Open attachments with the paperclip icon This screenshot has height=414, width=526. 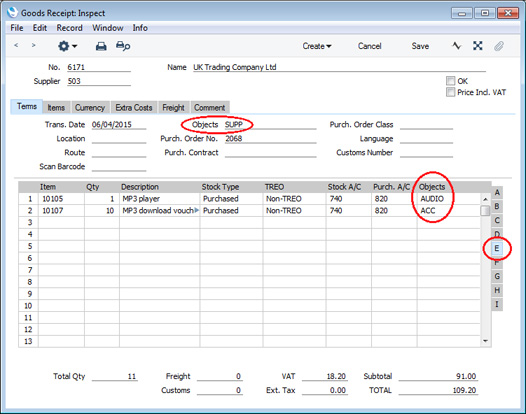(499, 46)
